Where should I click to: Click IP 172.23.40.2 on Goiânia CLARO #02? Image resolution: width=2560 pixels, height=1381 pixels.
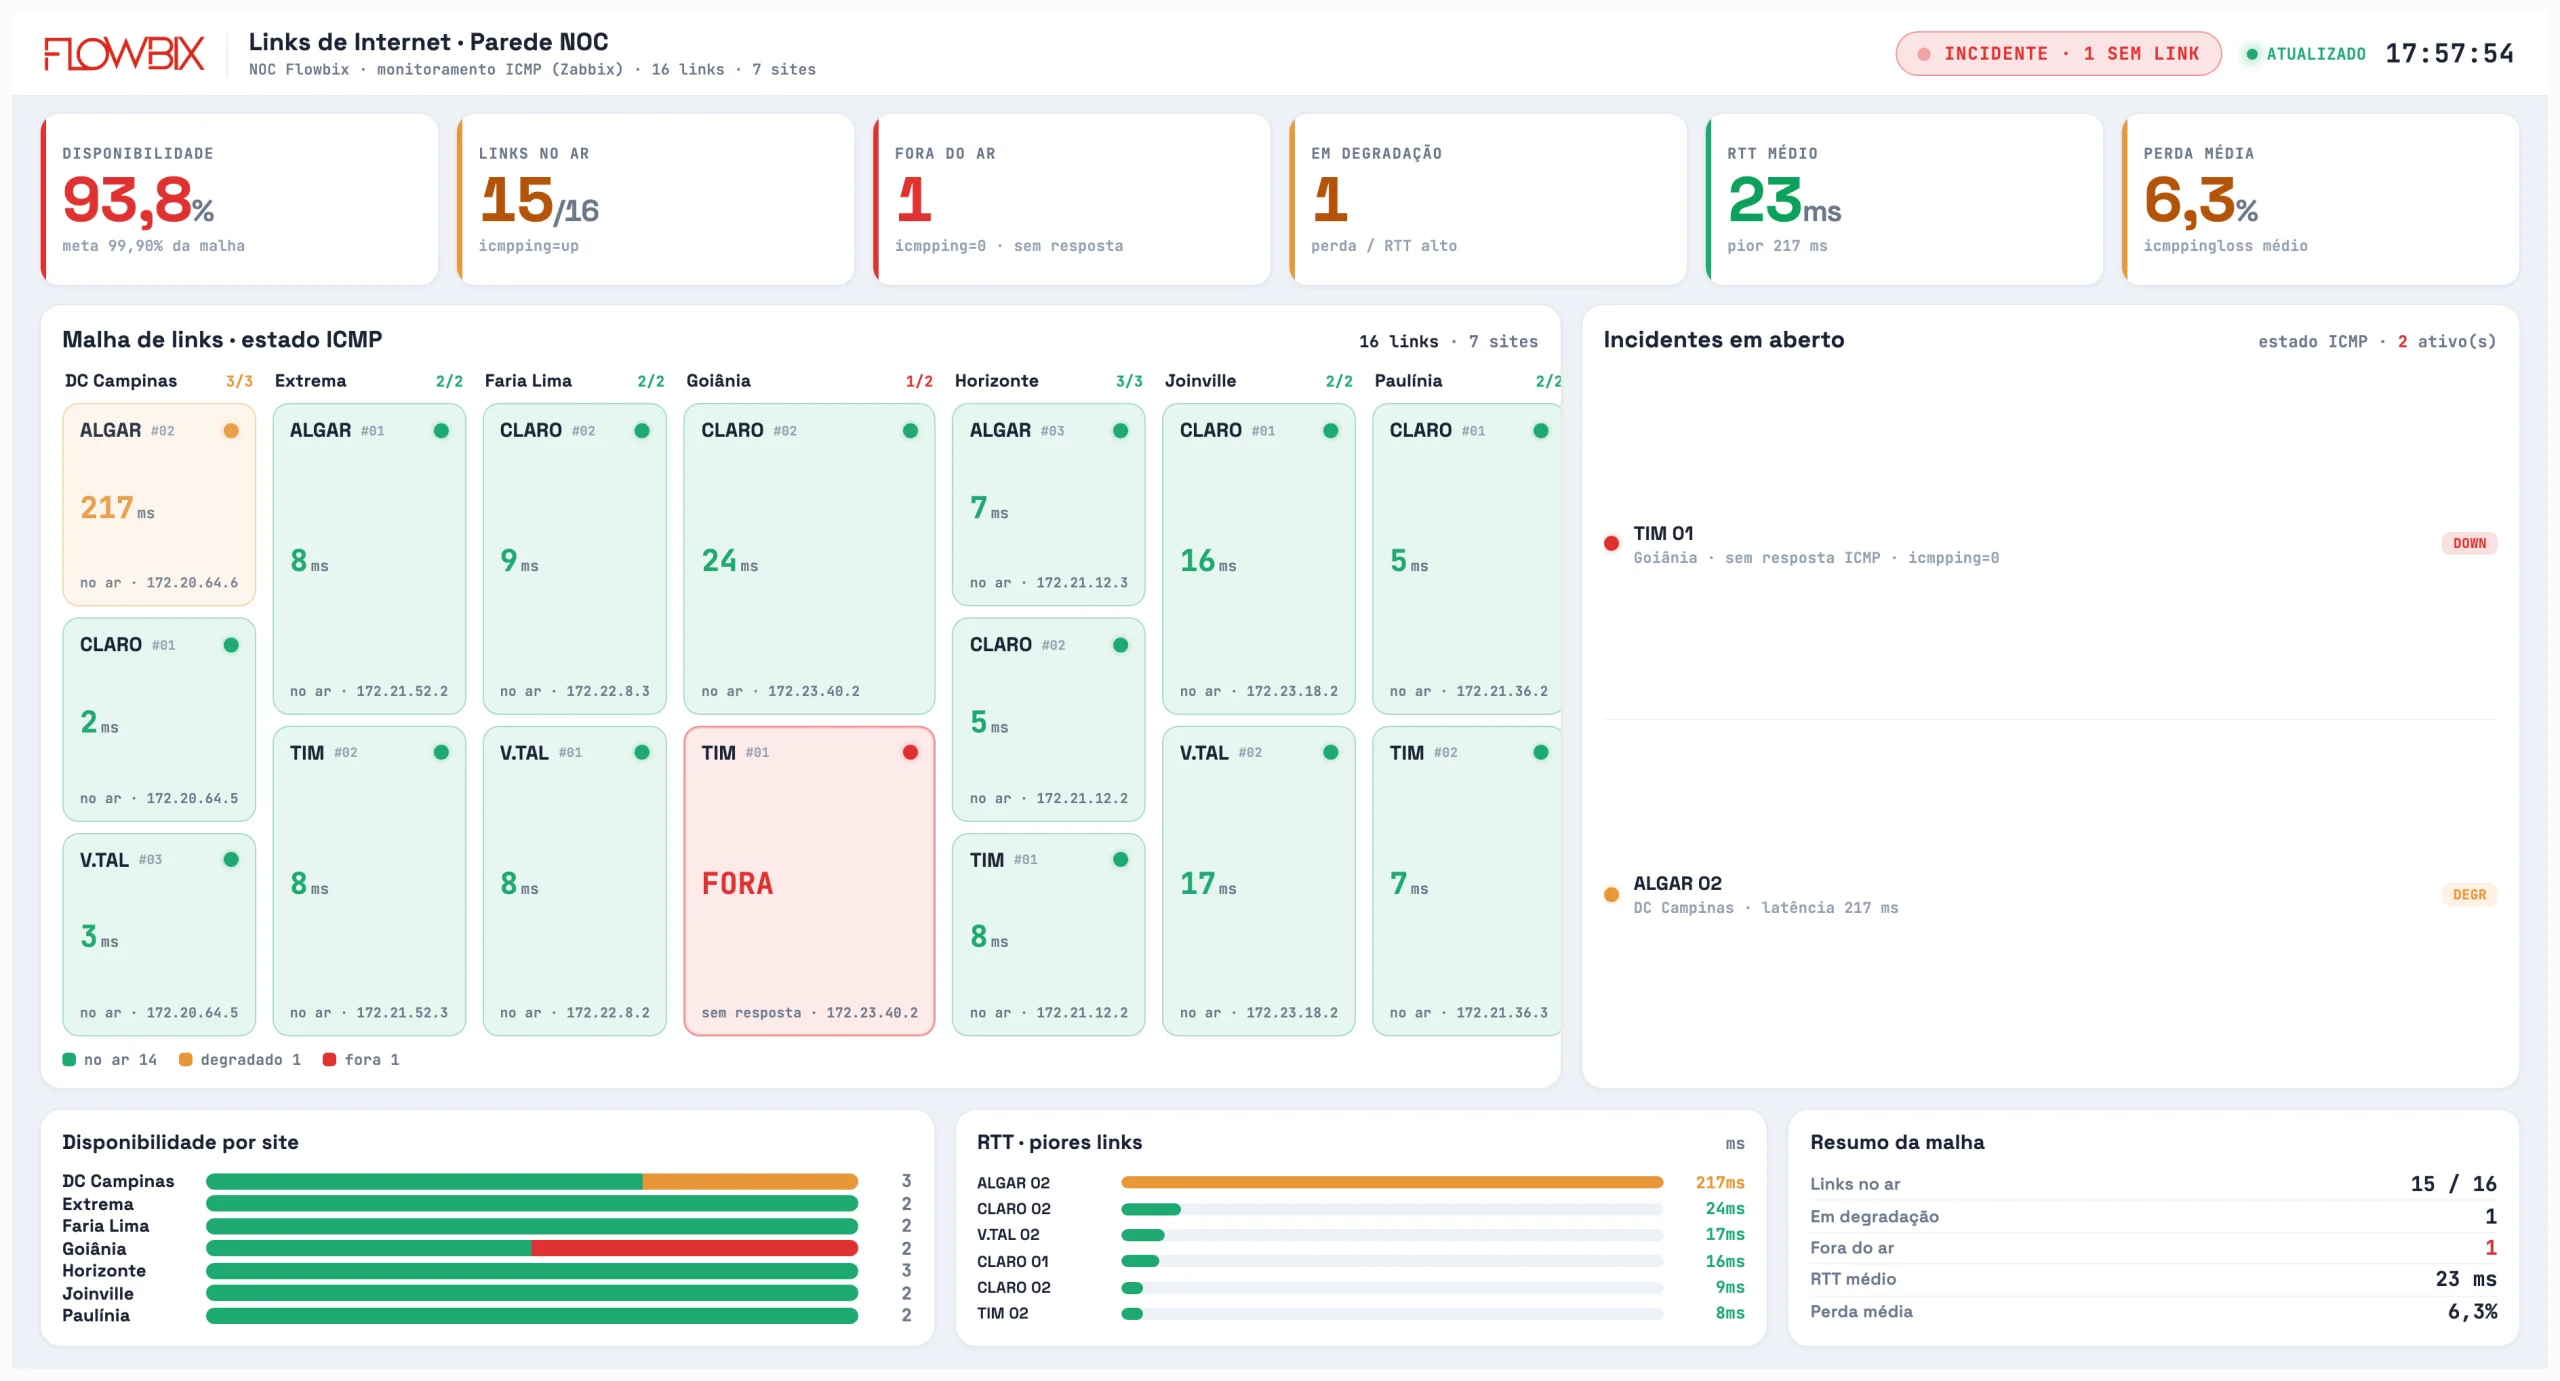[813, 691]
